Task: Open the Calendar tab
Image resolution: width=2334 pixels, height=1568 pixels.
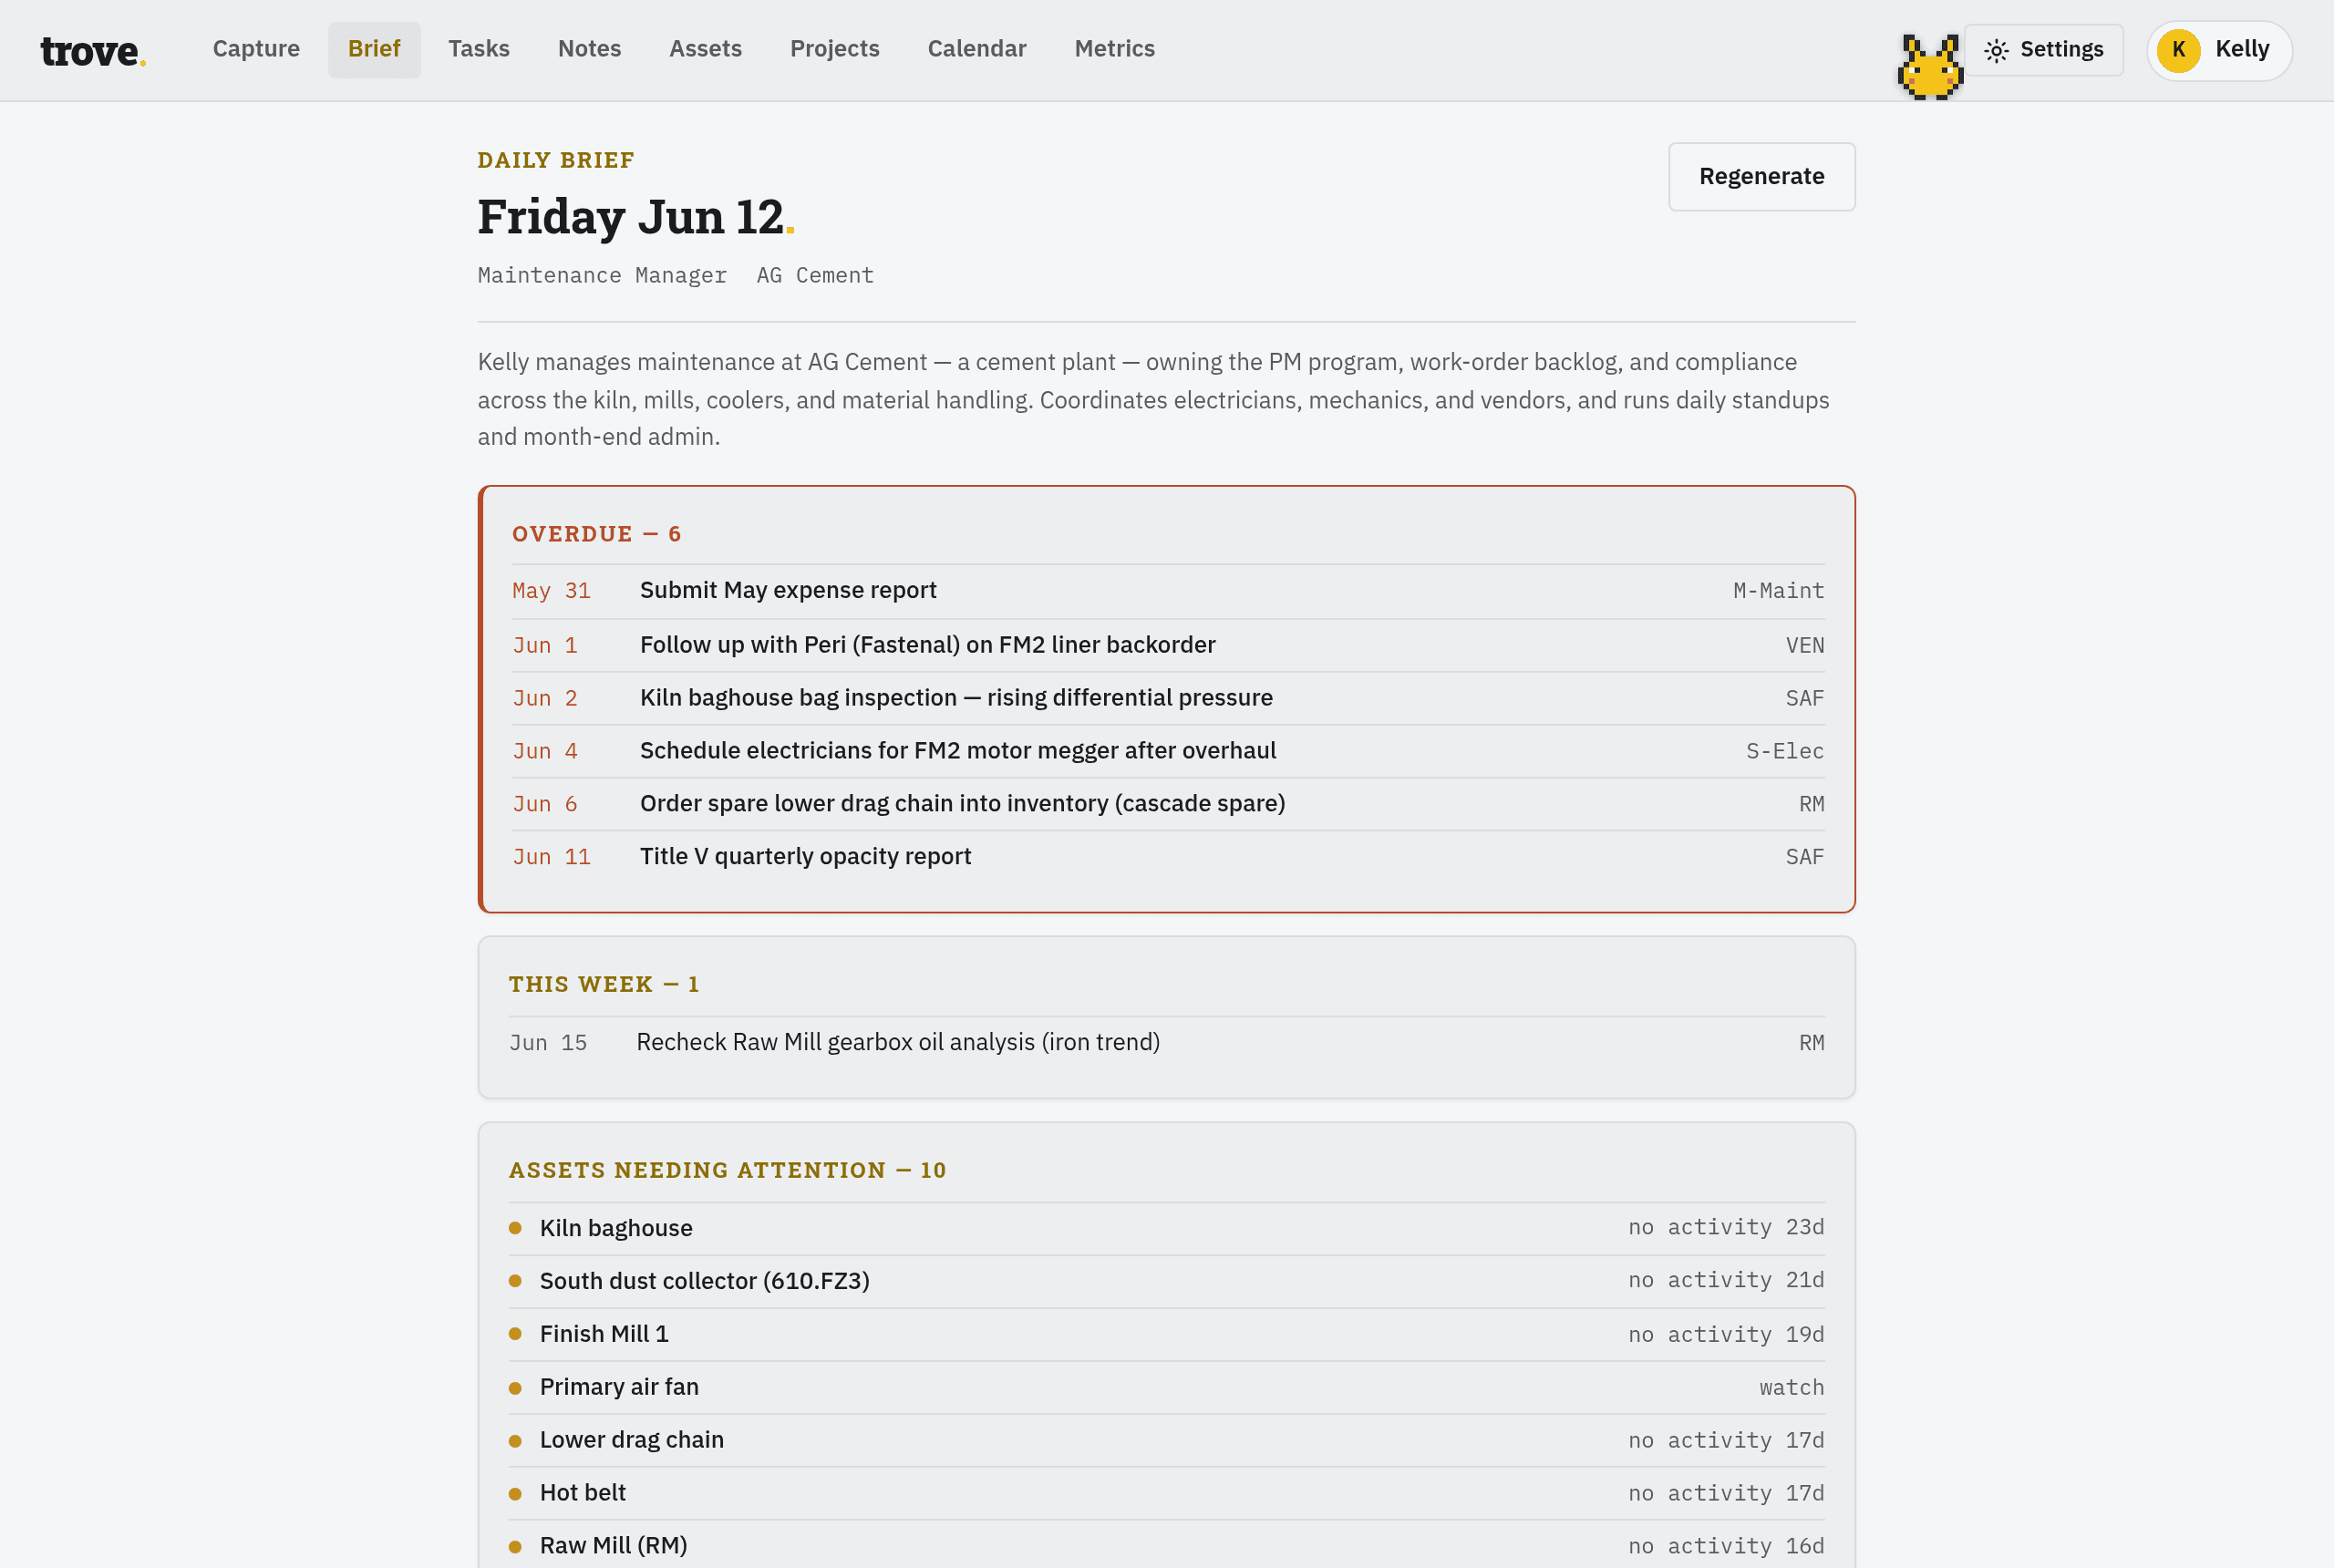Action: click(x=976, y=49)
